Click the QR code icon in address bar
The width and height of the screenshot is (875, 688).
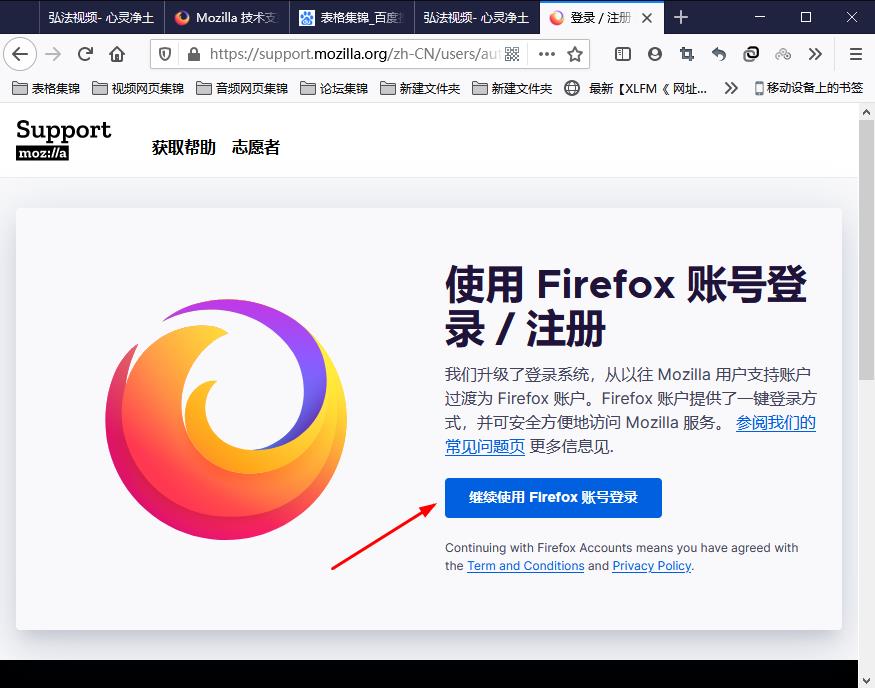click(512, 54)
